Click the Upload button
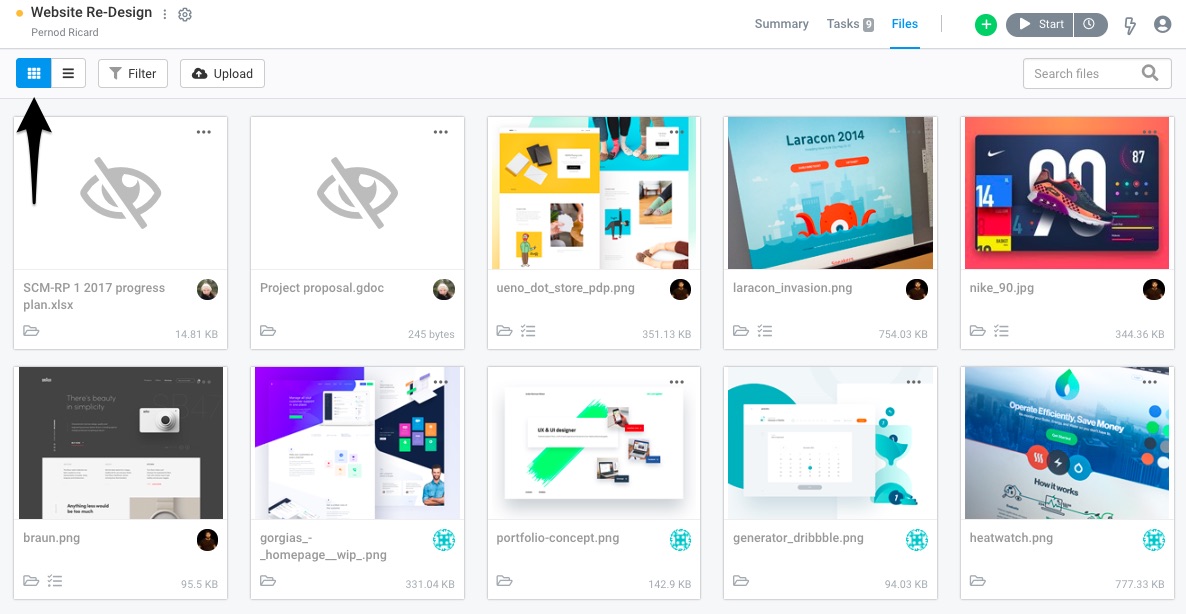 (x=222, y=73)
